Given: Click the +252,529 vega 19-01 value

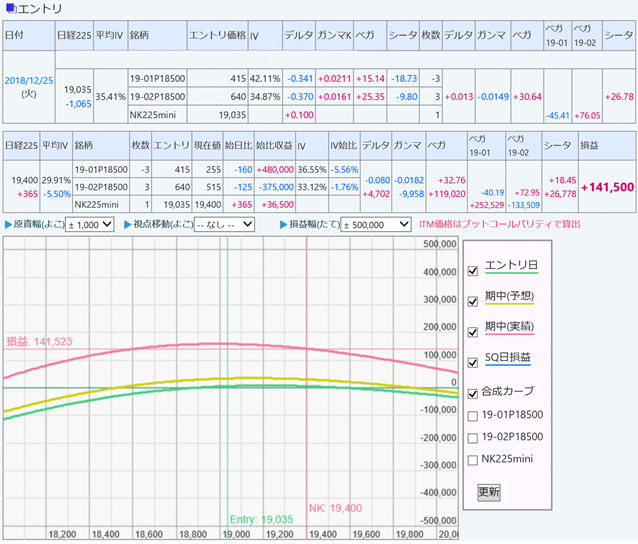Looking at the screenshot, I should point(487,205).
